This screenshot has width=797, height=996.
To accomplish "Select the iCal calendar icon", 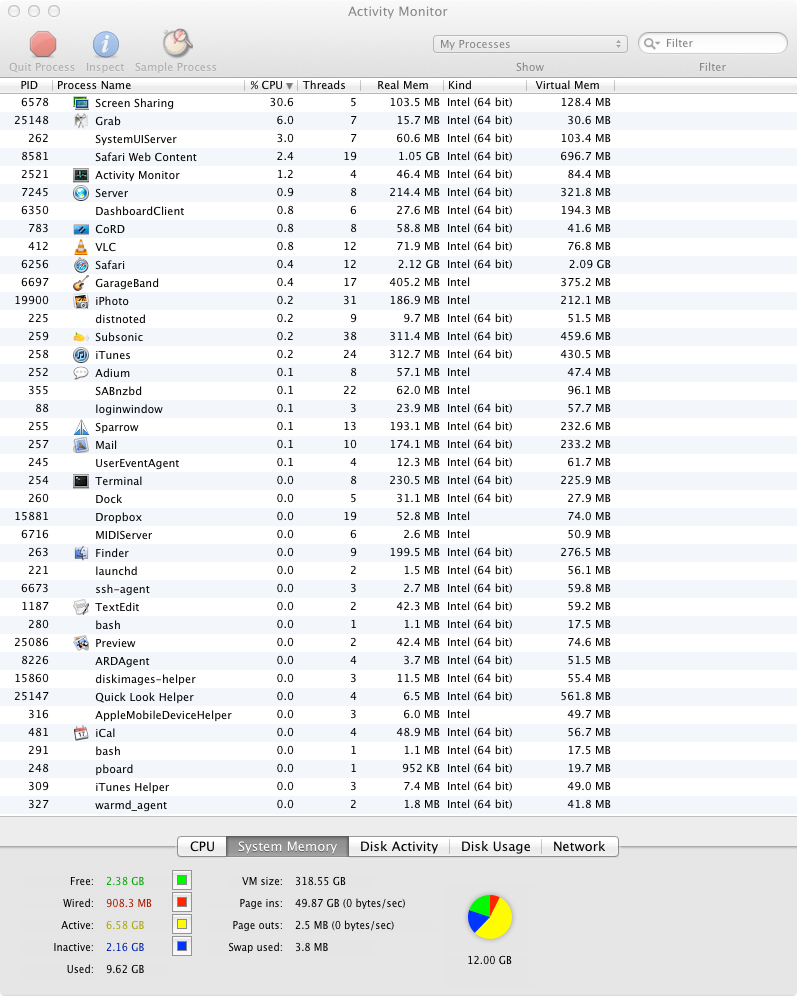I will coord(81,733).
